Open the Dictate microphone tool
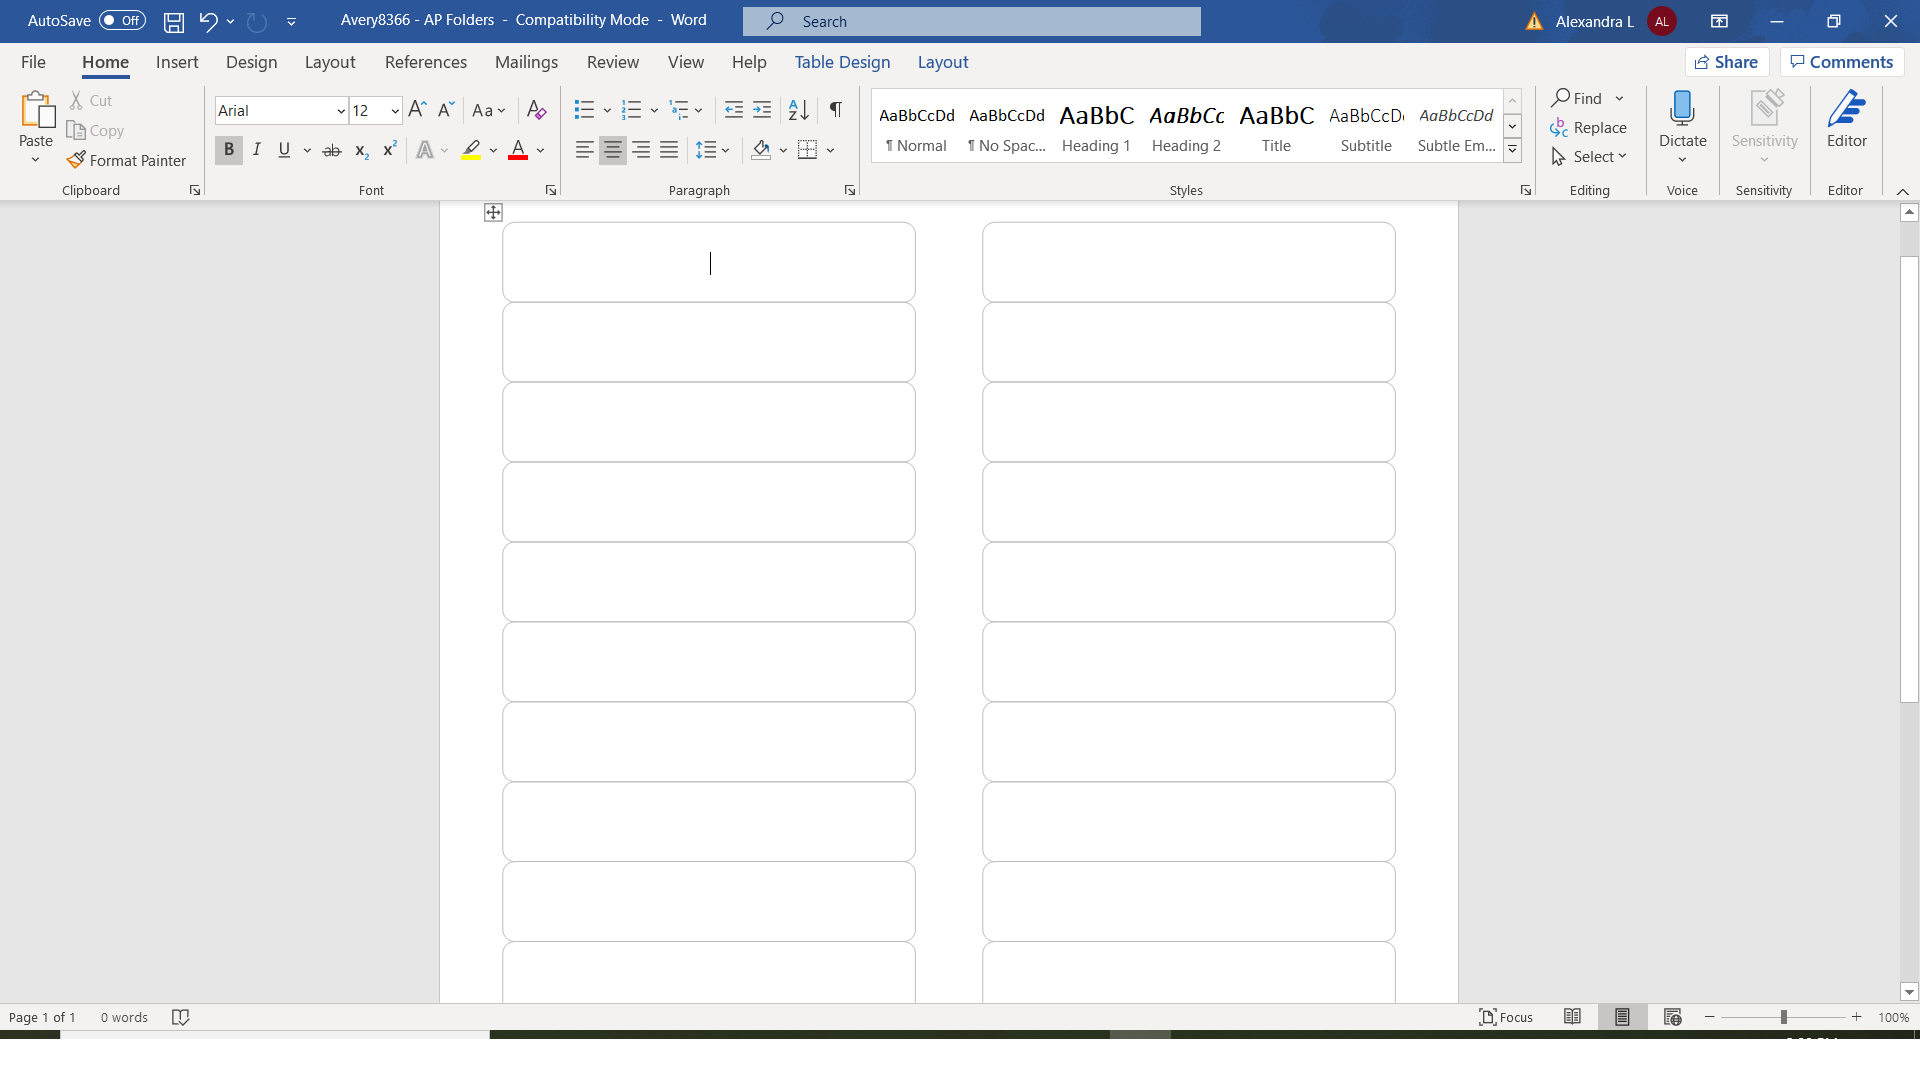The height and width of the screenshot is (1080, 1920). click(x=1682, y=110)
